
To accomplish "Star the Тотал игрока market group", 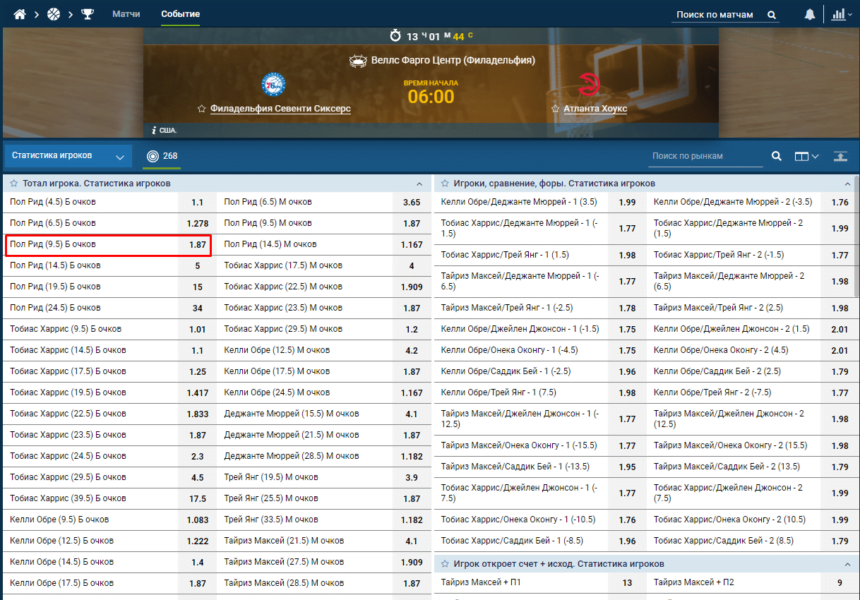I will pos(13,184).
